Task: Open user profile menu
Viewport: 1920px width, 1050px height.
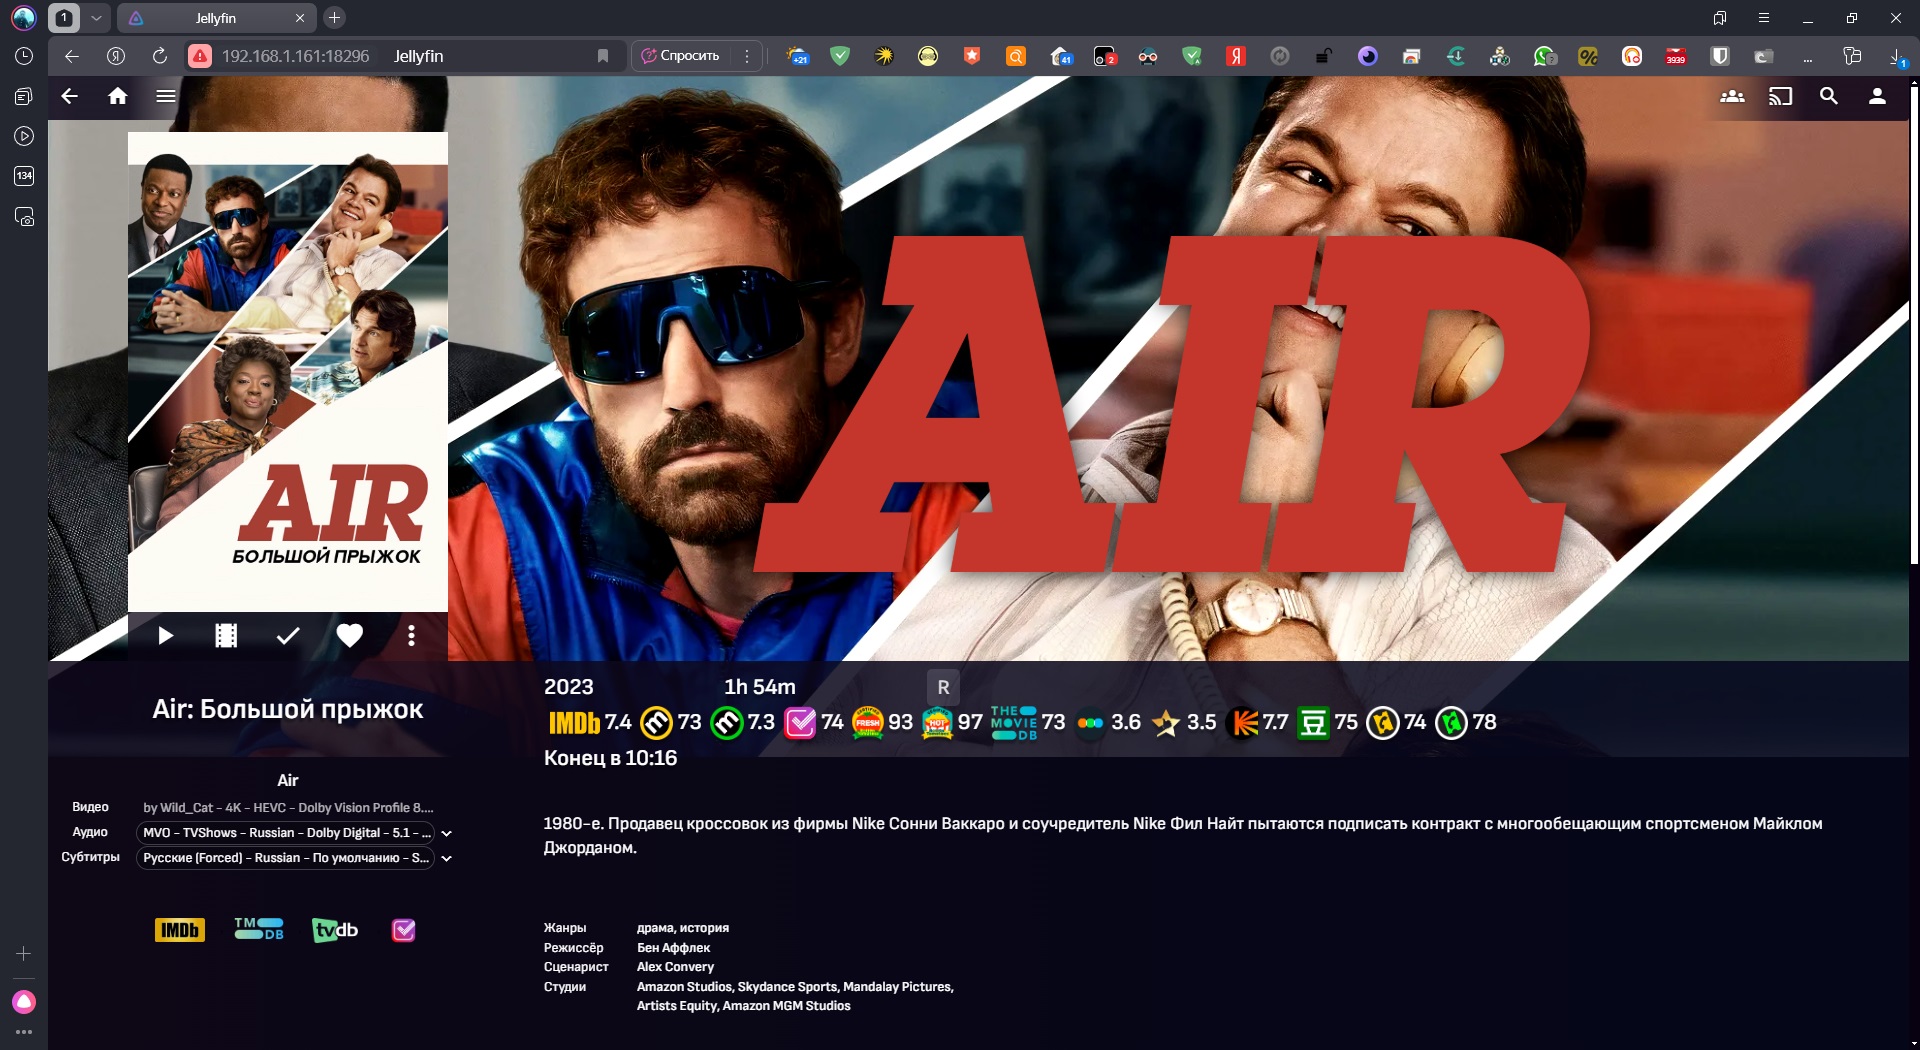Action: point(1877,96)
